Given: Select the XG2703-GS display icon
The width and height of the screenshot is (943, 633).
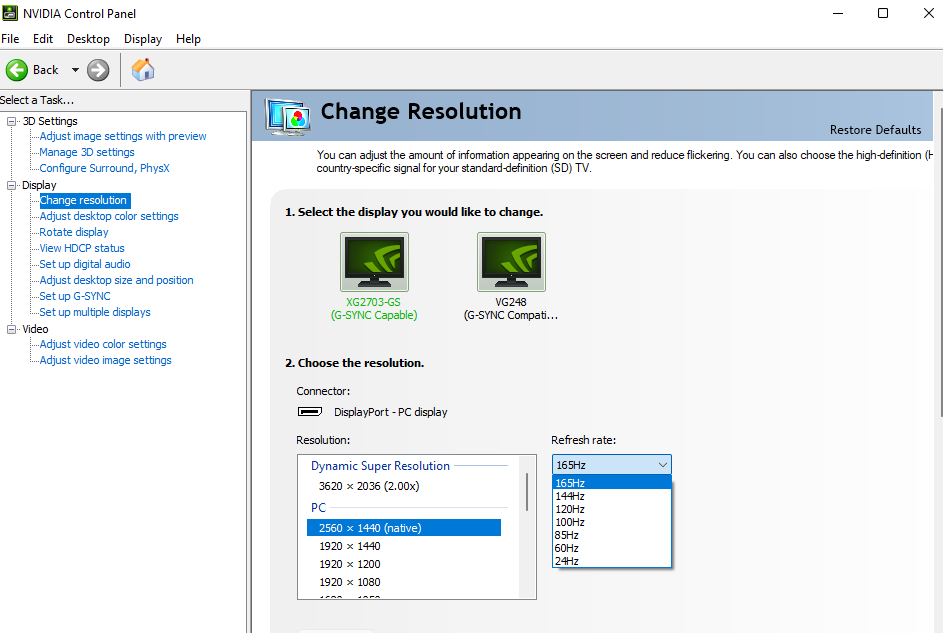Looking at the screenshot, I should click(374, 262).
